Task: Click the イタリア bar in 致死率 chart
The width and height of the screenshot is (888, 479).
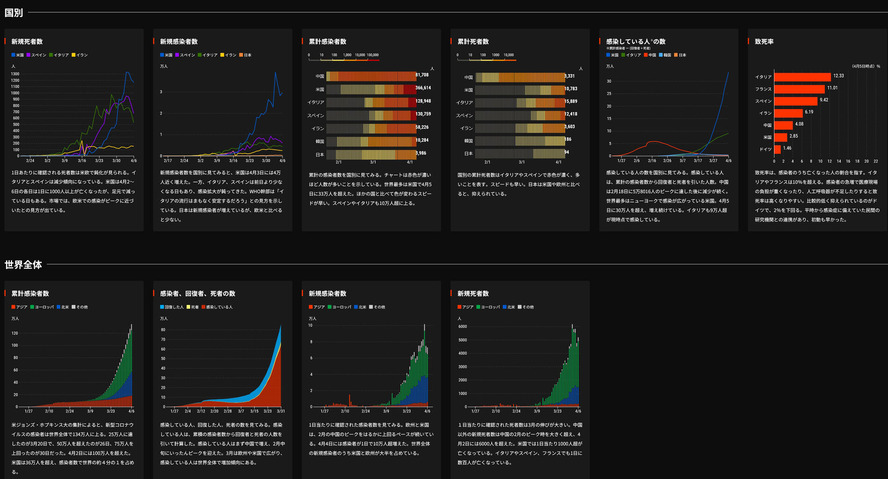Action: (802, 76)
